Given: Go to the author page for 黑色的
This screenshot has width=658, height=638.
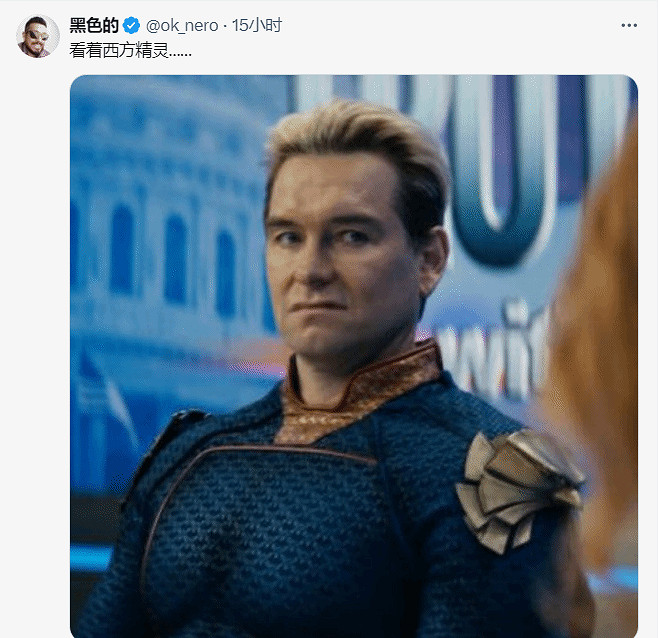Looking at the screenshot, I should [94, 25].
